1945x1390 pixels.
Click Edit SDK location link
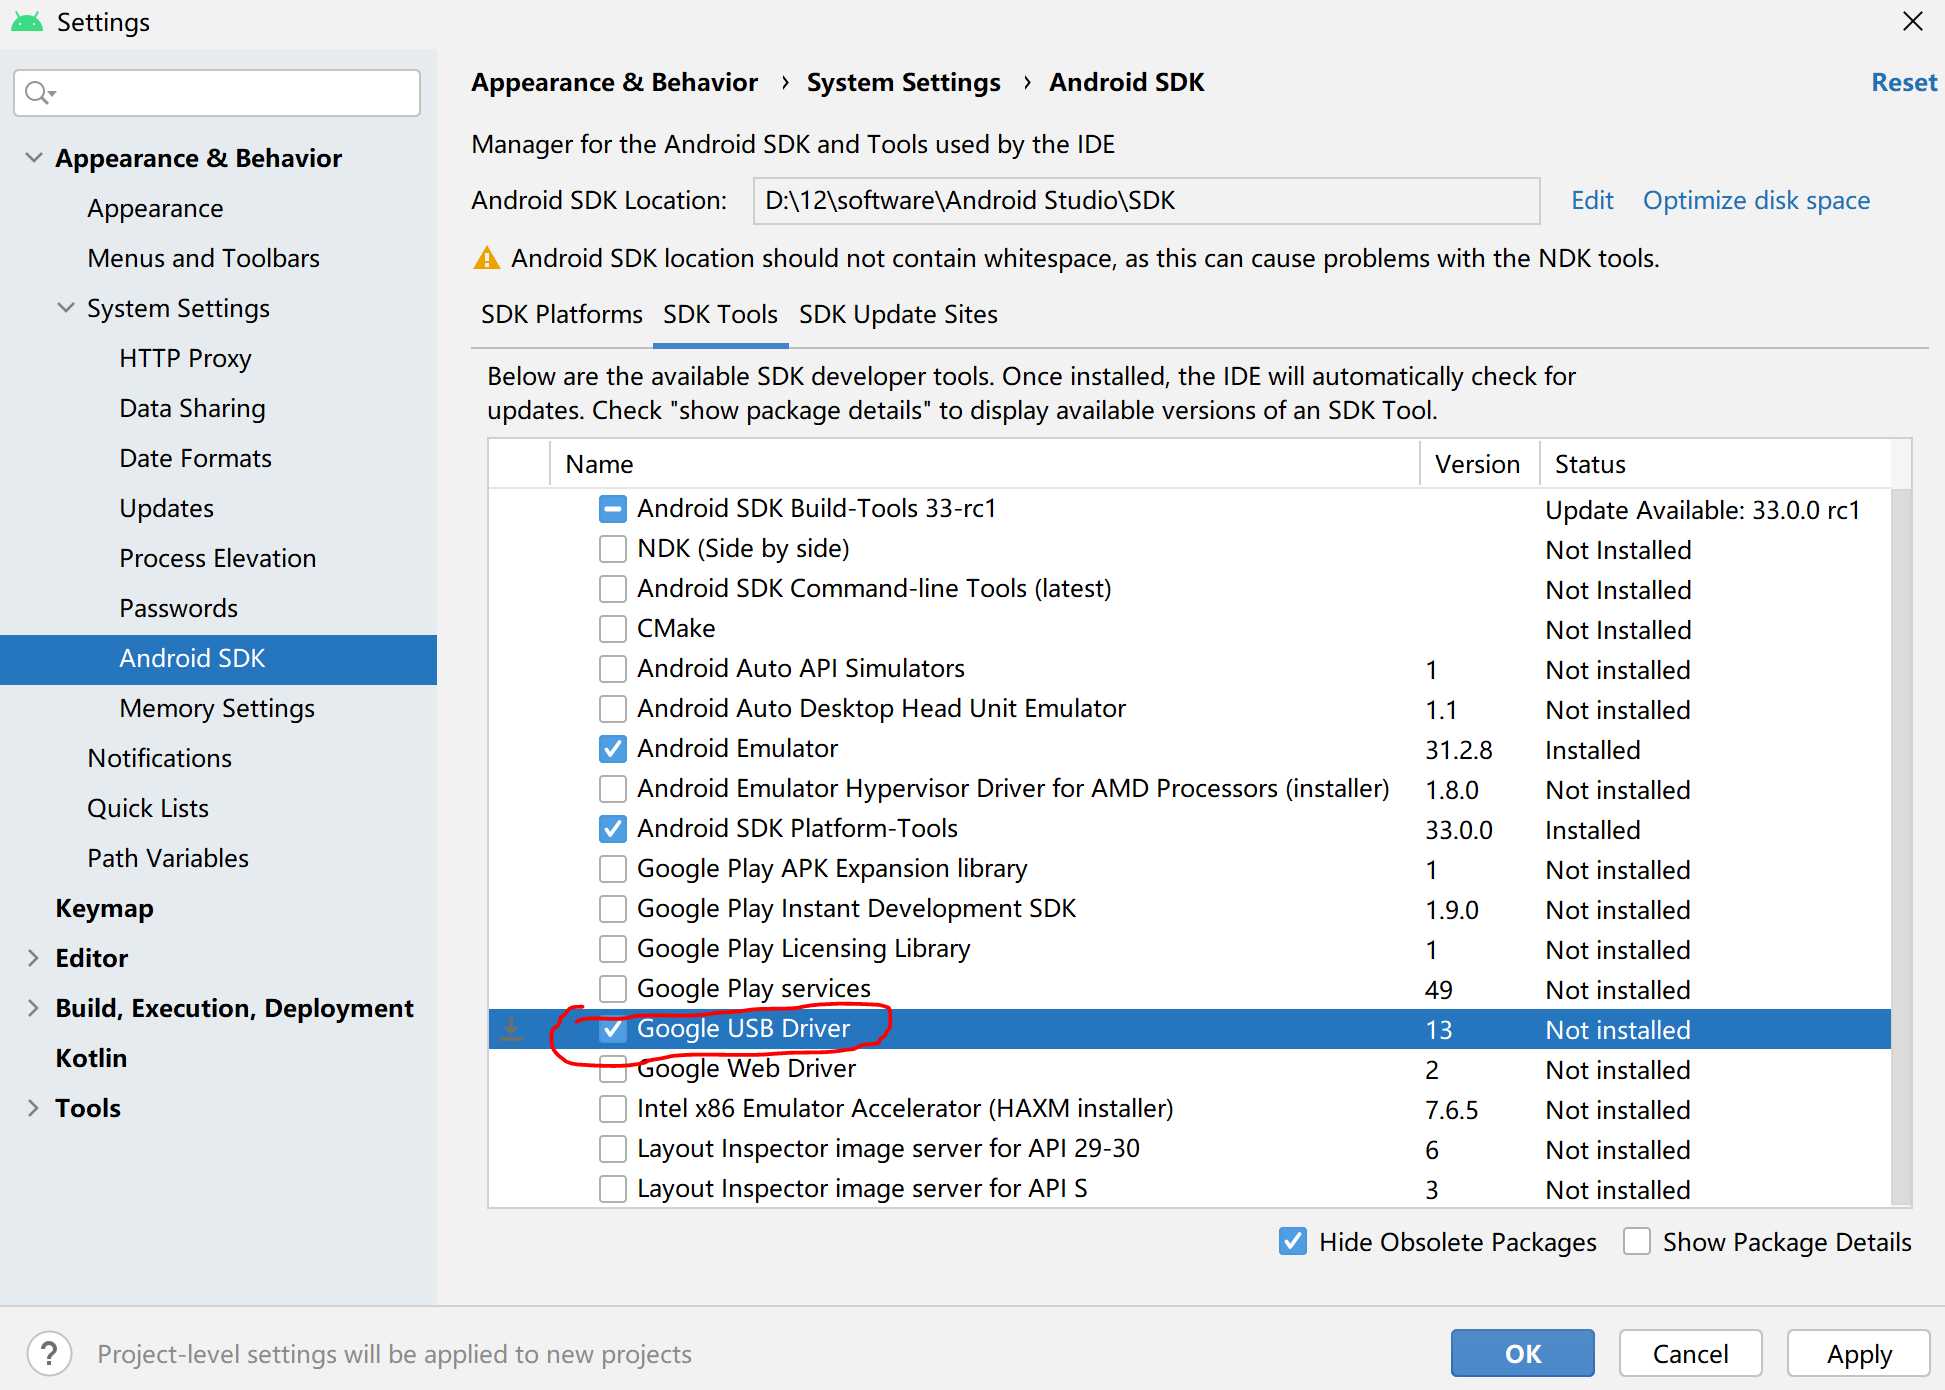pyautogui.click(x=1592, y=201)
